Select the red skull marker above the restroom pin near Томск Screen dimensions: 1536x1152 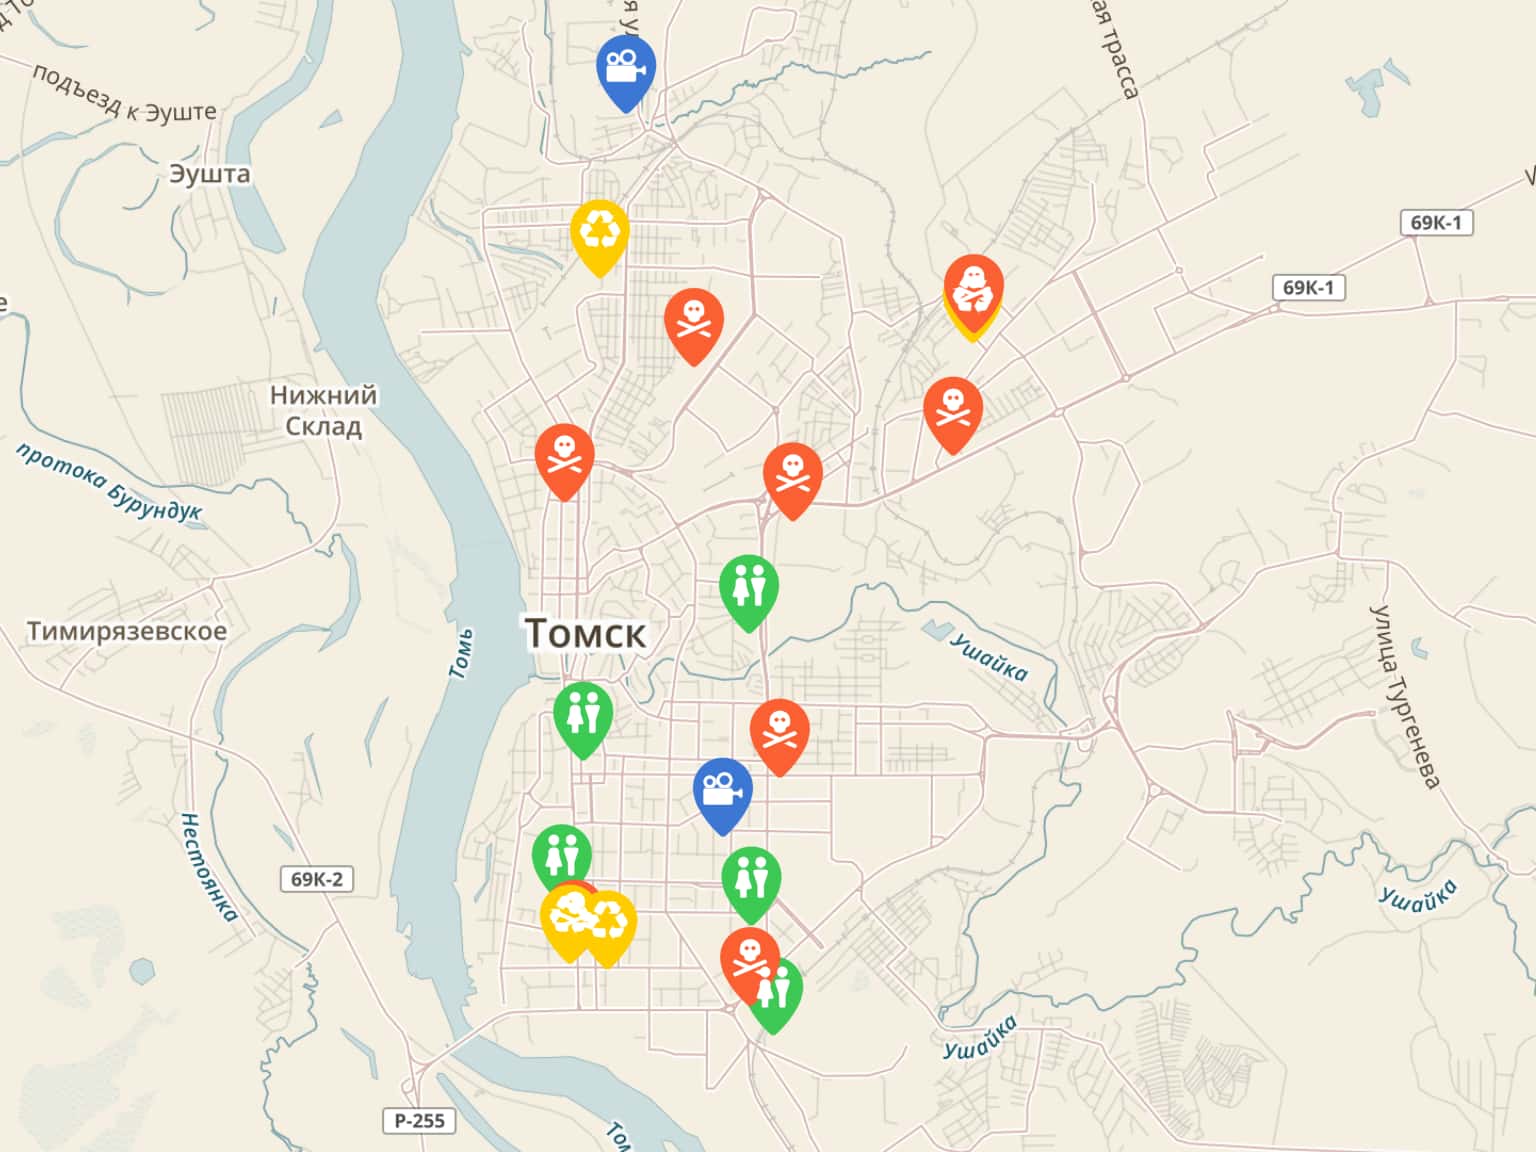coord(793,476)
